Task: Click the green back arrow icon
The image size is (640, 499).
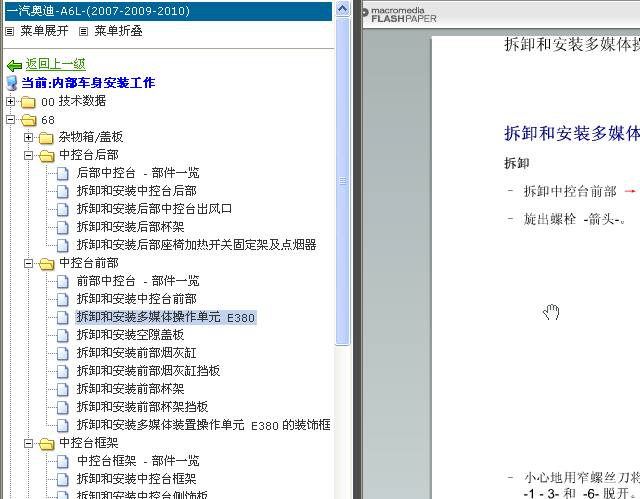Action: (x=15, y=65)
